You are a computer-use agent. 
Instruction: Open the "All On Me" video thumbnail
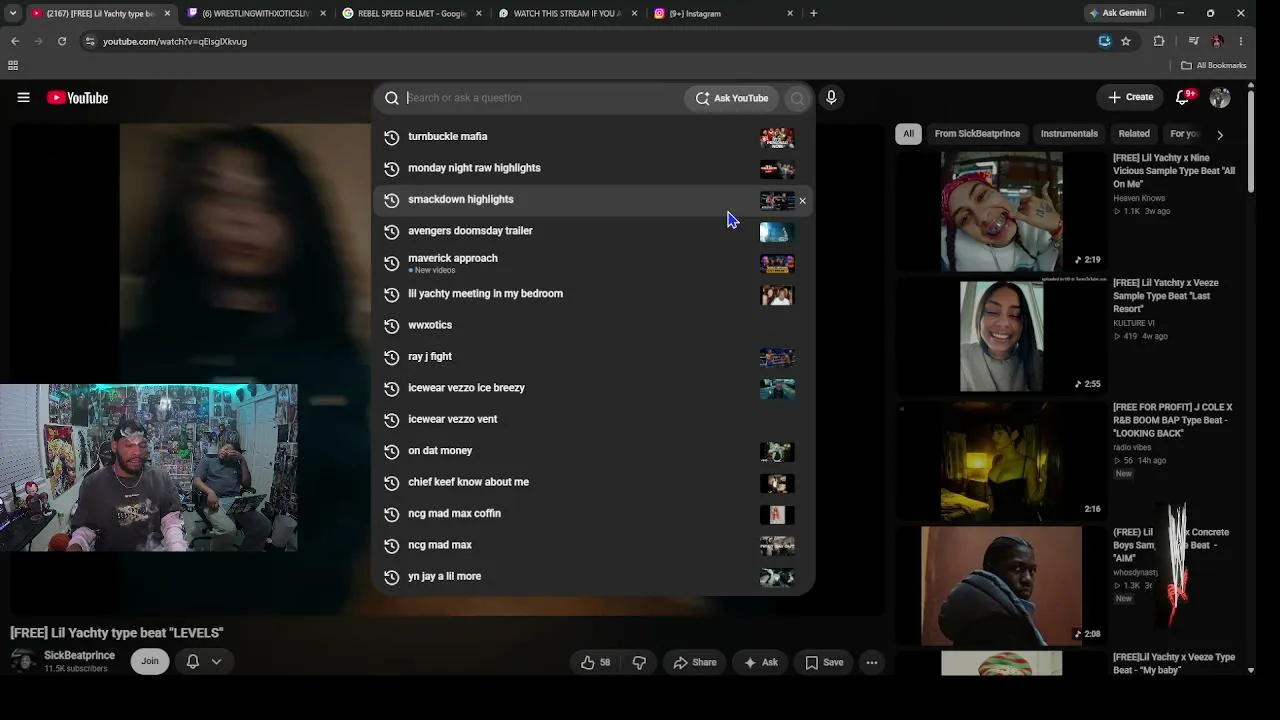[1001, 211]
